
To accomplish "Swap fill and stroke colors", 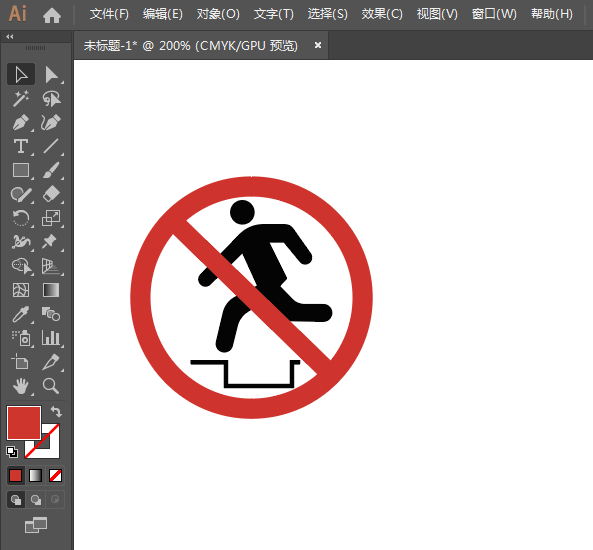I will tap(56, 411).
